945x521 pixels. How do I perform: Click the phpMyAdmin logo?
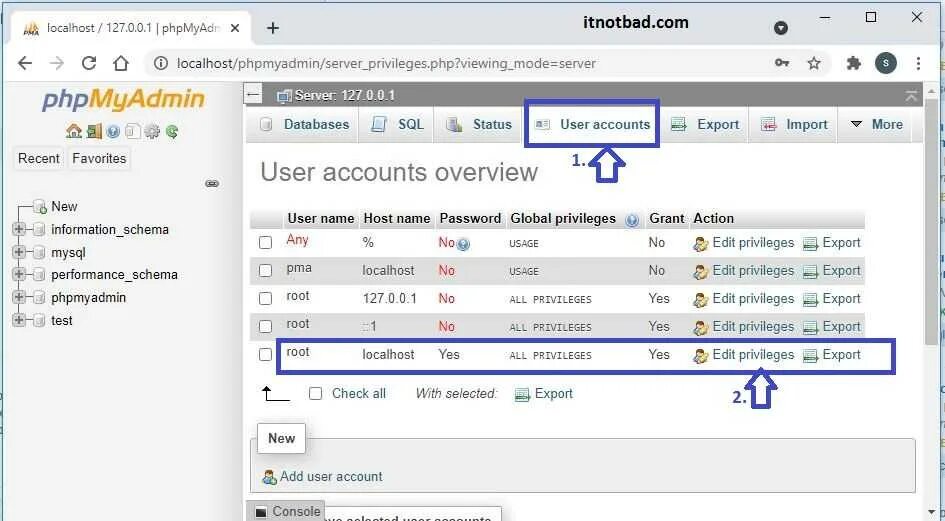pos(124,99)
